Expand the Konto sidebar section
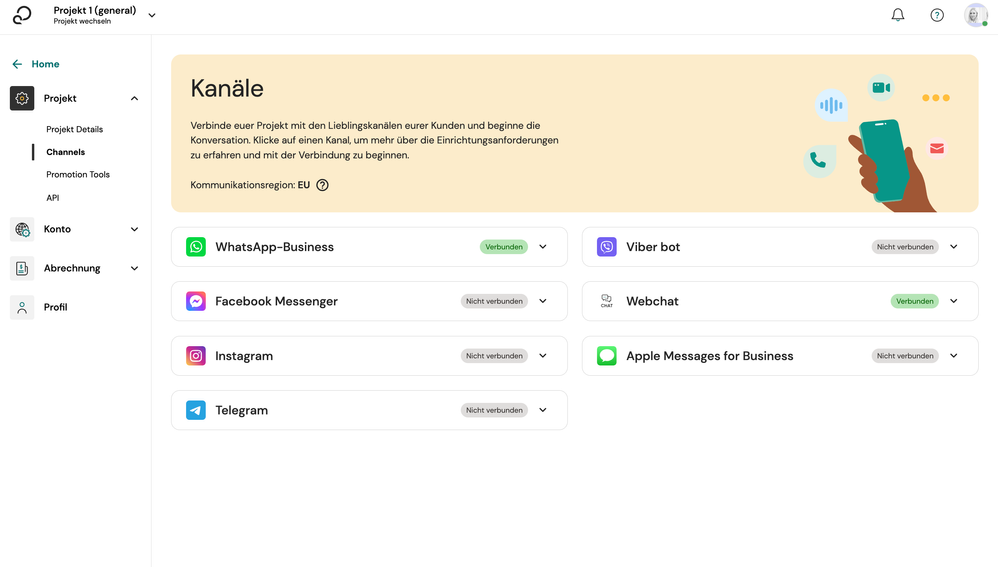Image resolution: width=998 pixels, height=567 pixels. click(x=134, y=229)
